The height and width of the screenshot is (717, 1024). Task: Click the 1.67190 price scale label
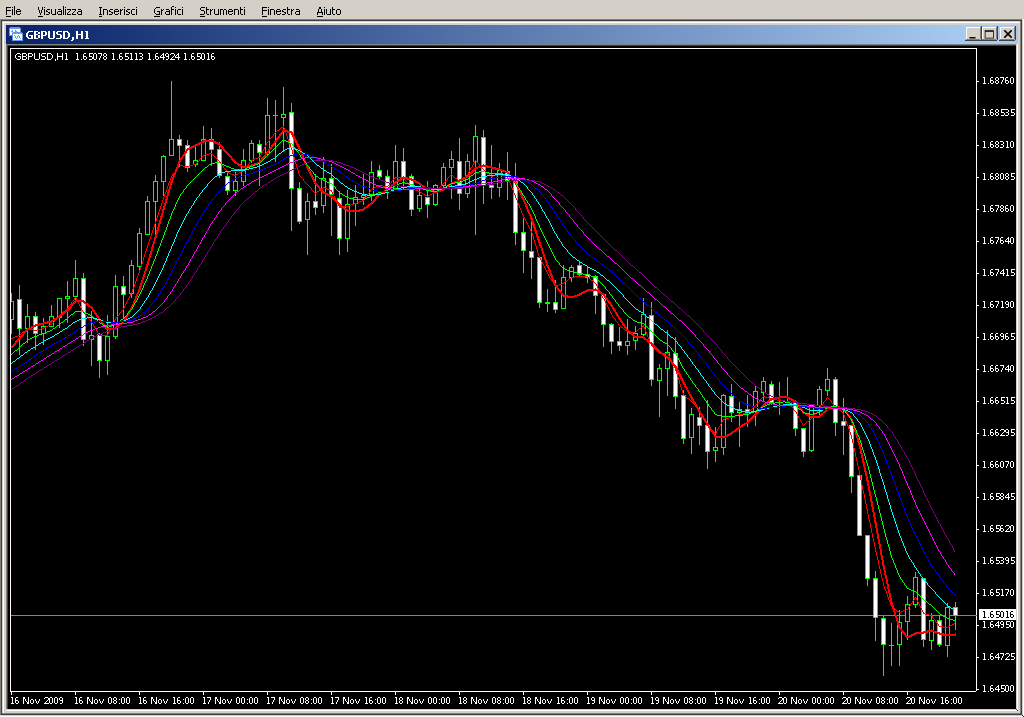click(999, 305)
